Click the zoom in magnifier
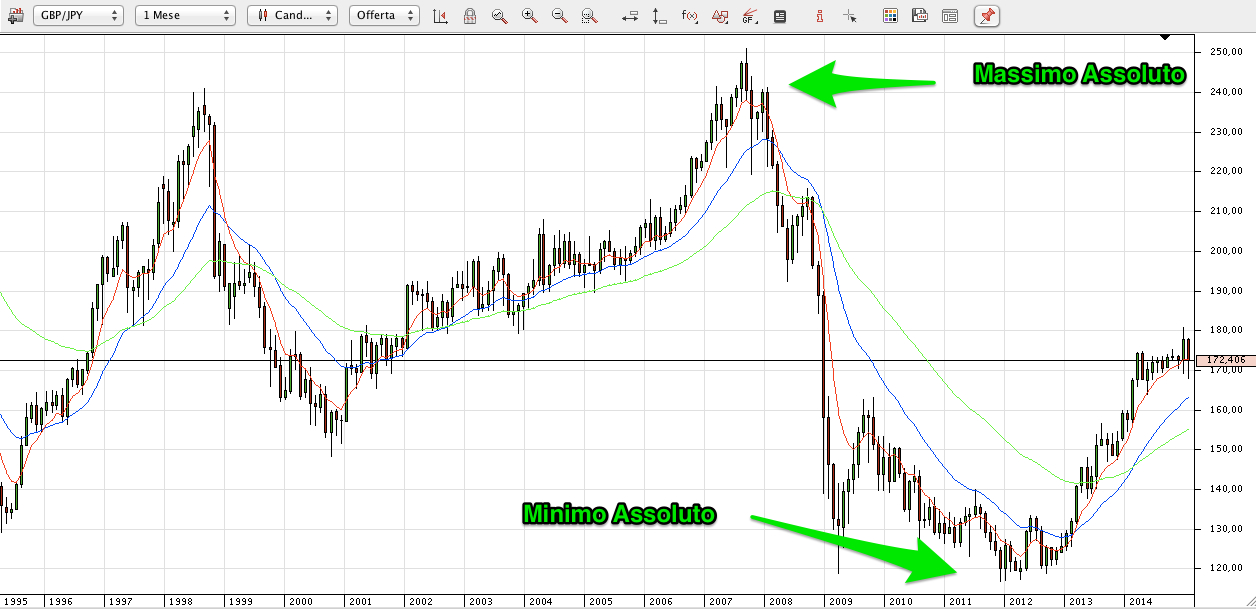The image size is (1256, 609). [x=530, y=15]
